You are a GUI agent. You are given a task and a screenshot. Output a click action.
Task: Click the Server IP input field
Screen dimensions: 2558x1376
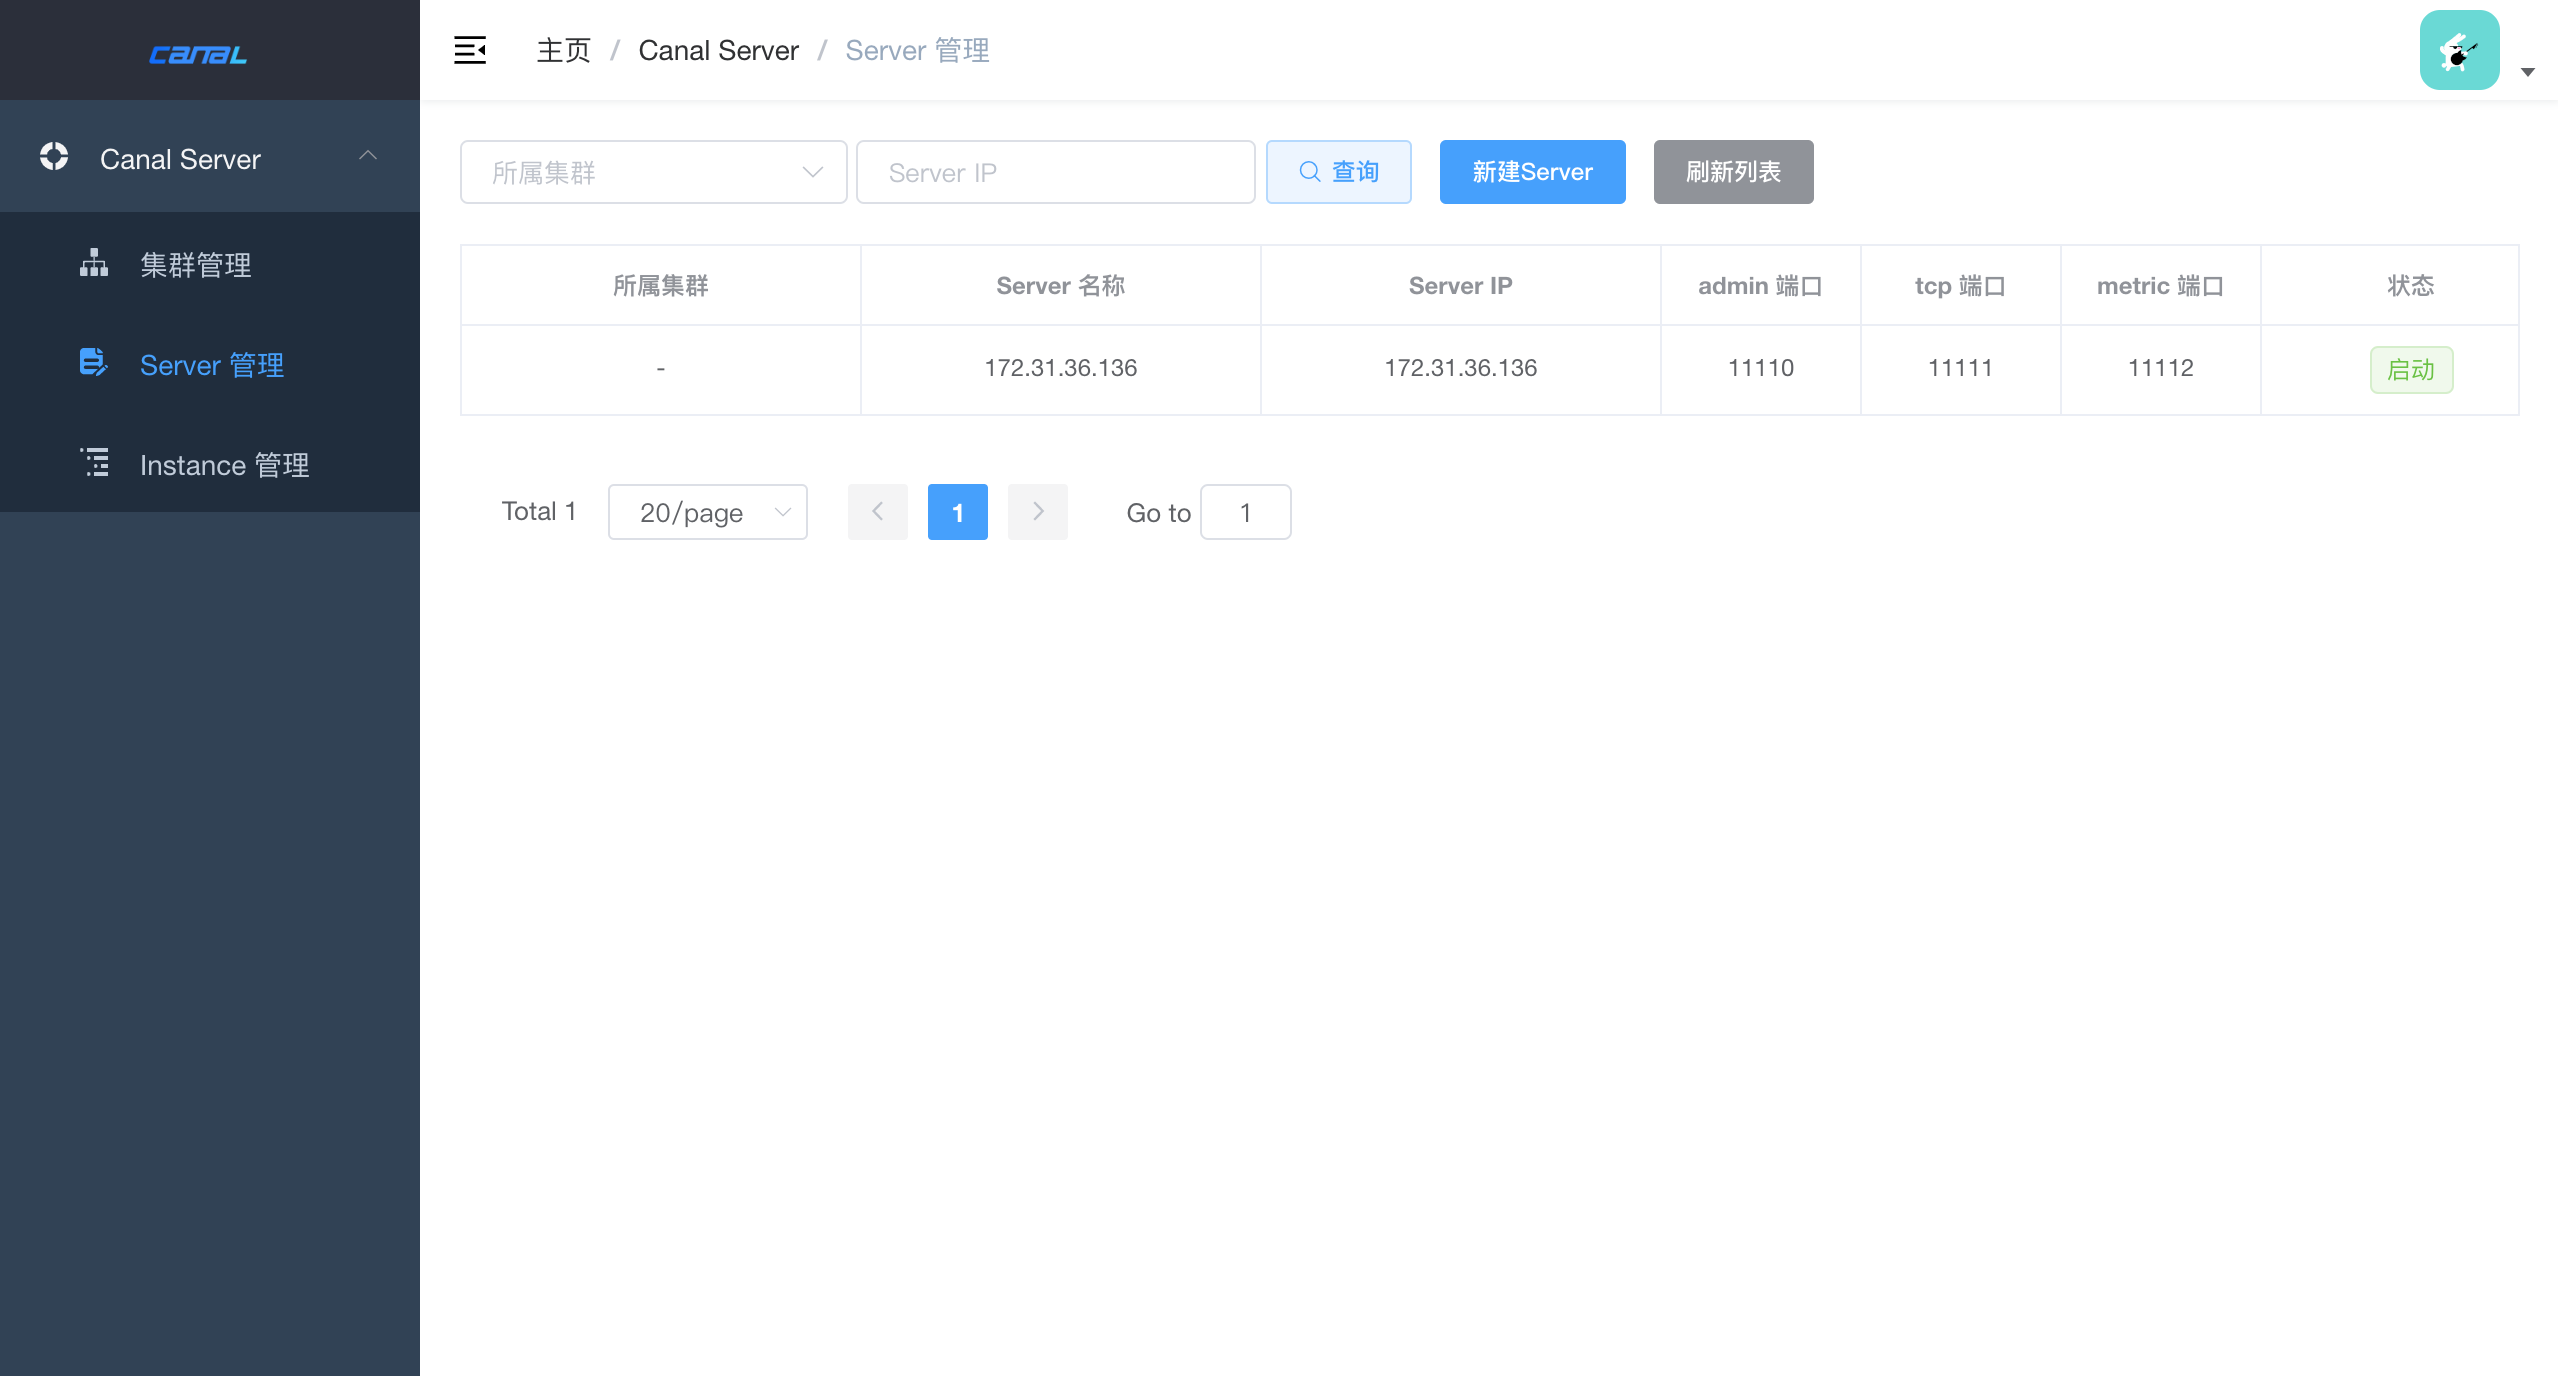1055,172
